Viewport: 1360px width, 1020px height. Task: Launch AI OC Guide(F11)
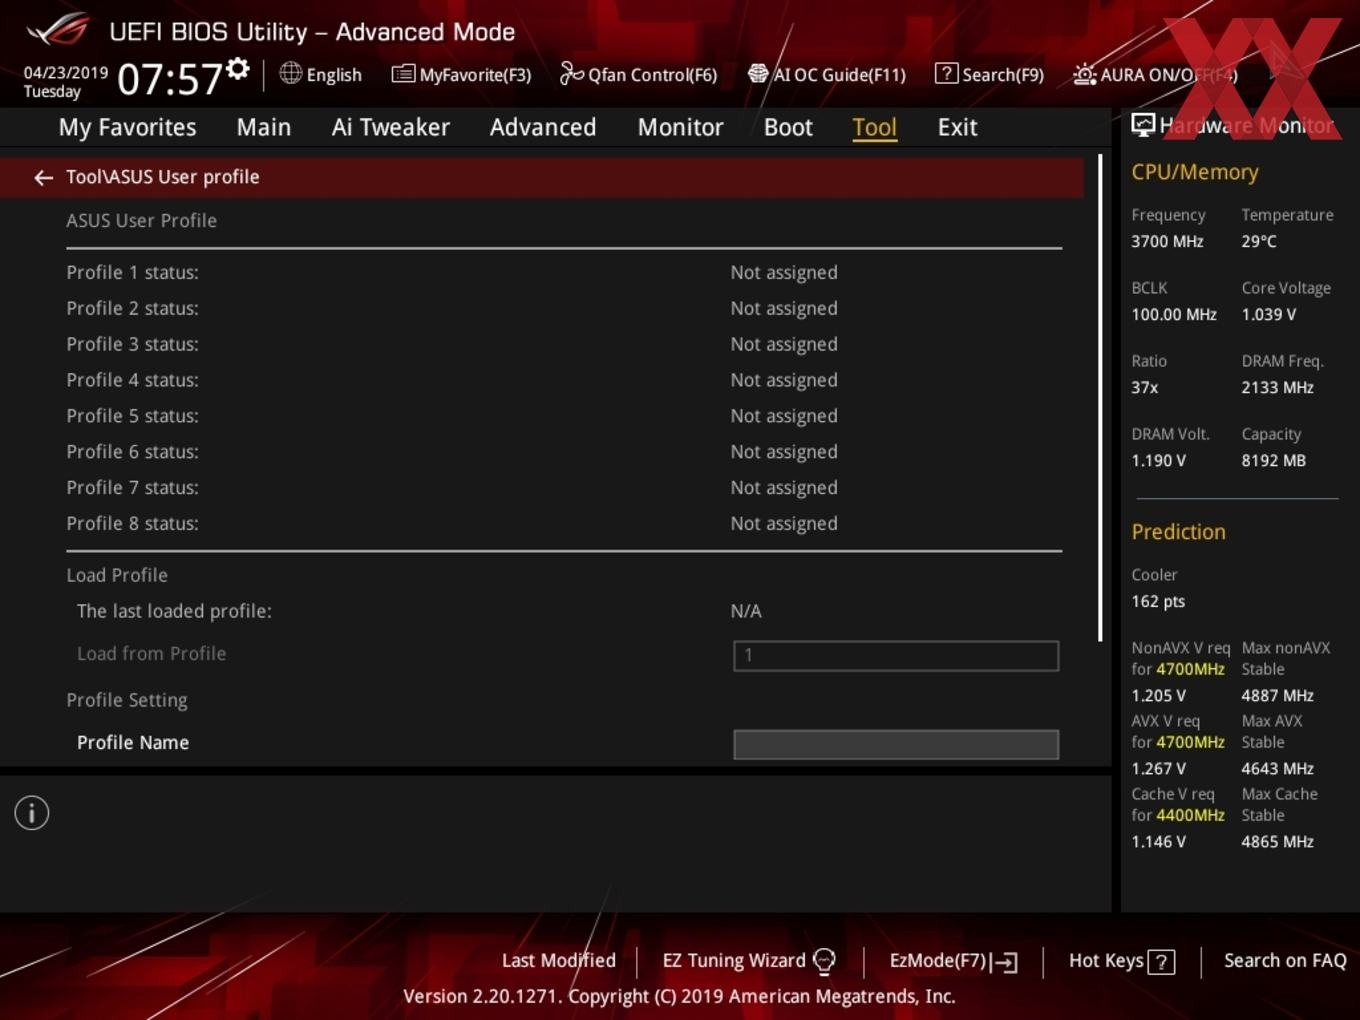click(826, 74)
